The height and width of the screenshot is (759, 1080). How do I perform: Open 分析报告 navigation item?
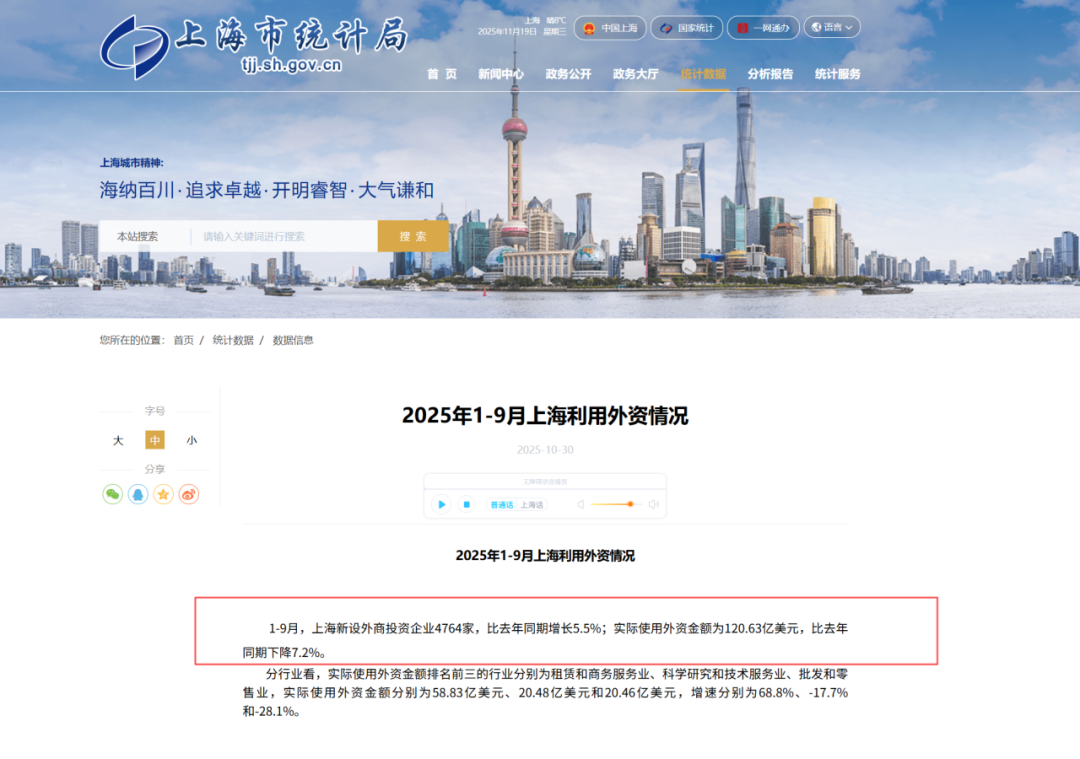(770, 74)
